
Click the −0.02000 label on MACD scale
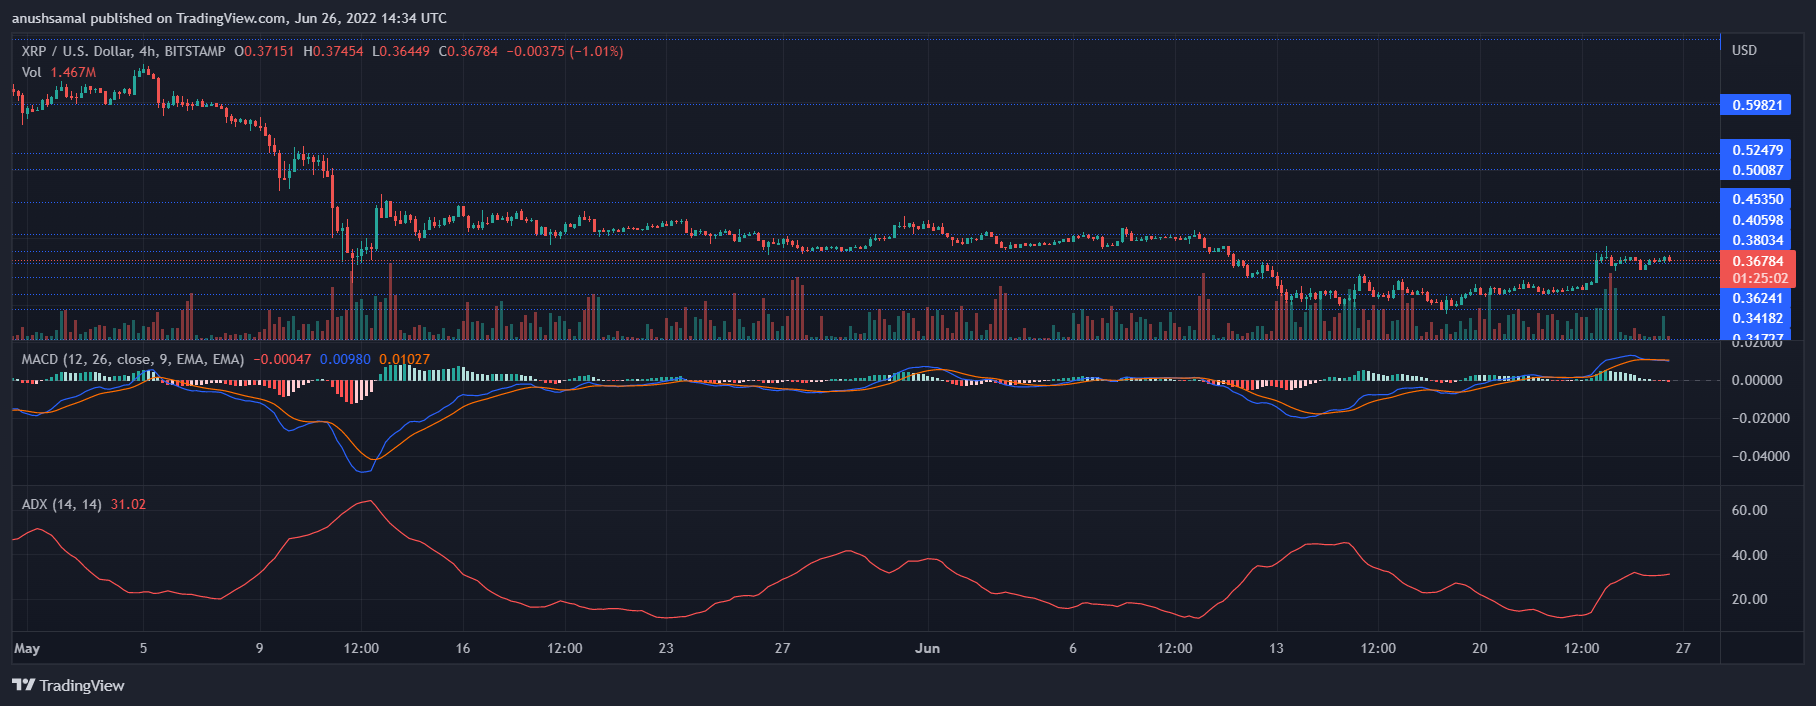click(x=1760, y=418)
